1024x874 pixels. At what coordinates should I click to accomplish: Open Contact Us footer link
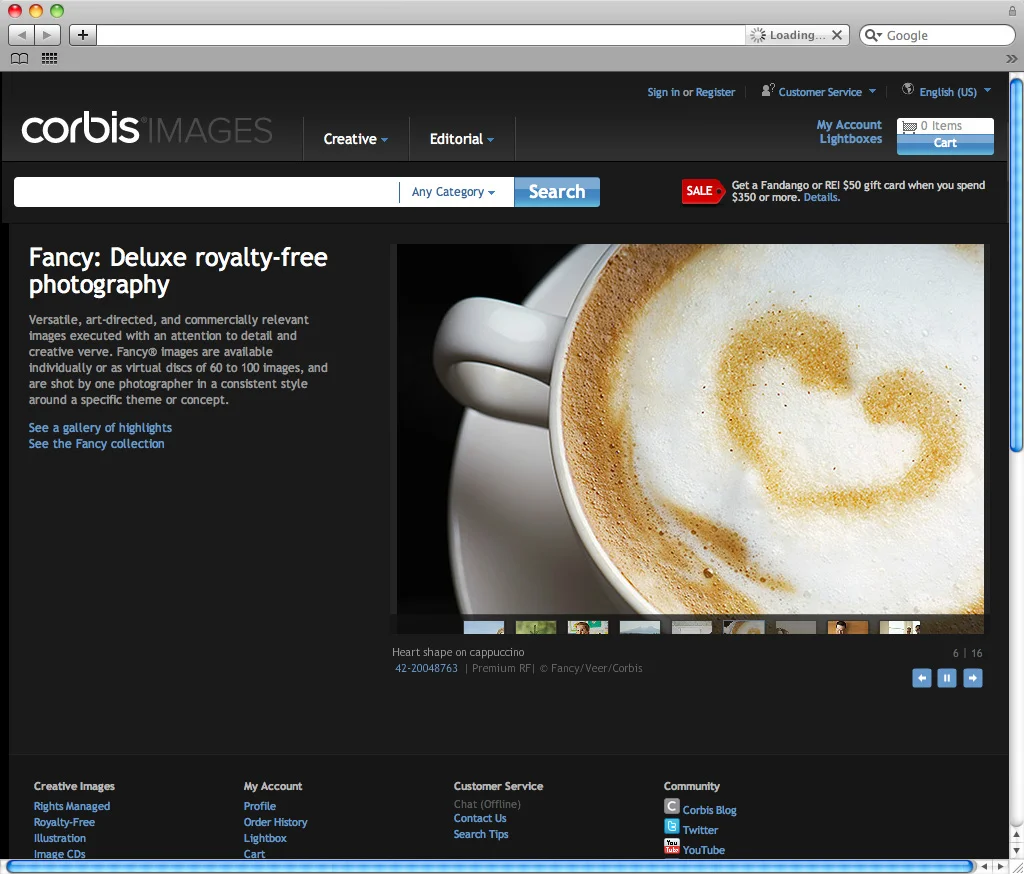pos(480,818)
